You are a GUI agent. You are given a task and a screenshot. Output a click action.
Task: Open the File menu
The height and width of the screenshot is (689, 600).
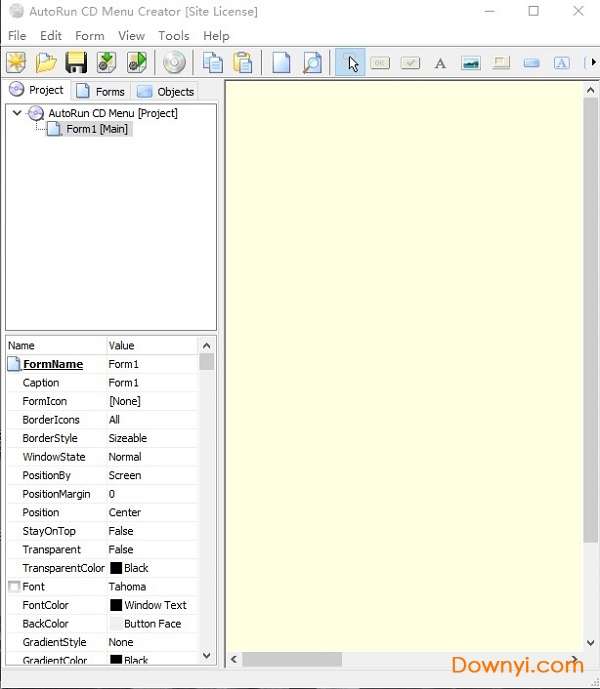(x=17, y=36)
